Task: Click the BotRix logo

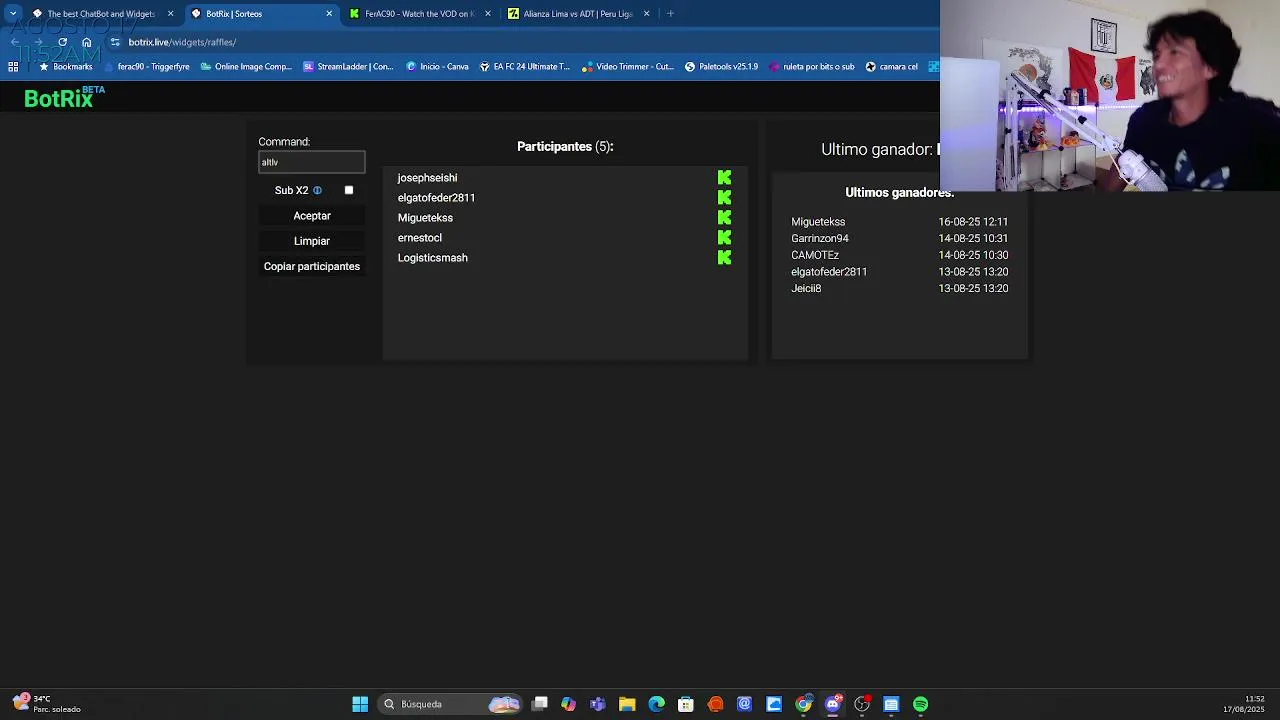Action: [64, 97]
